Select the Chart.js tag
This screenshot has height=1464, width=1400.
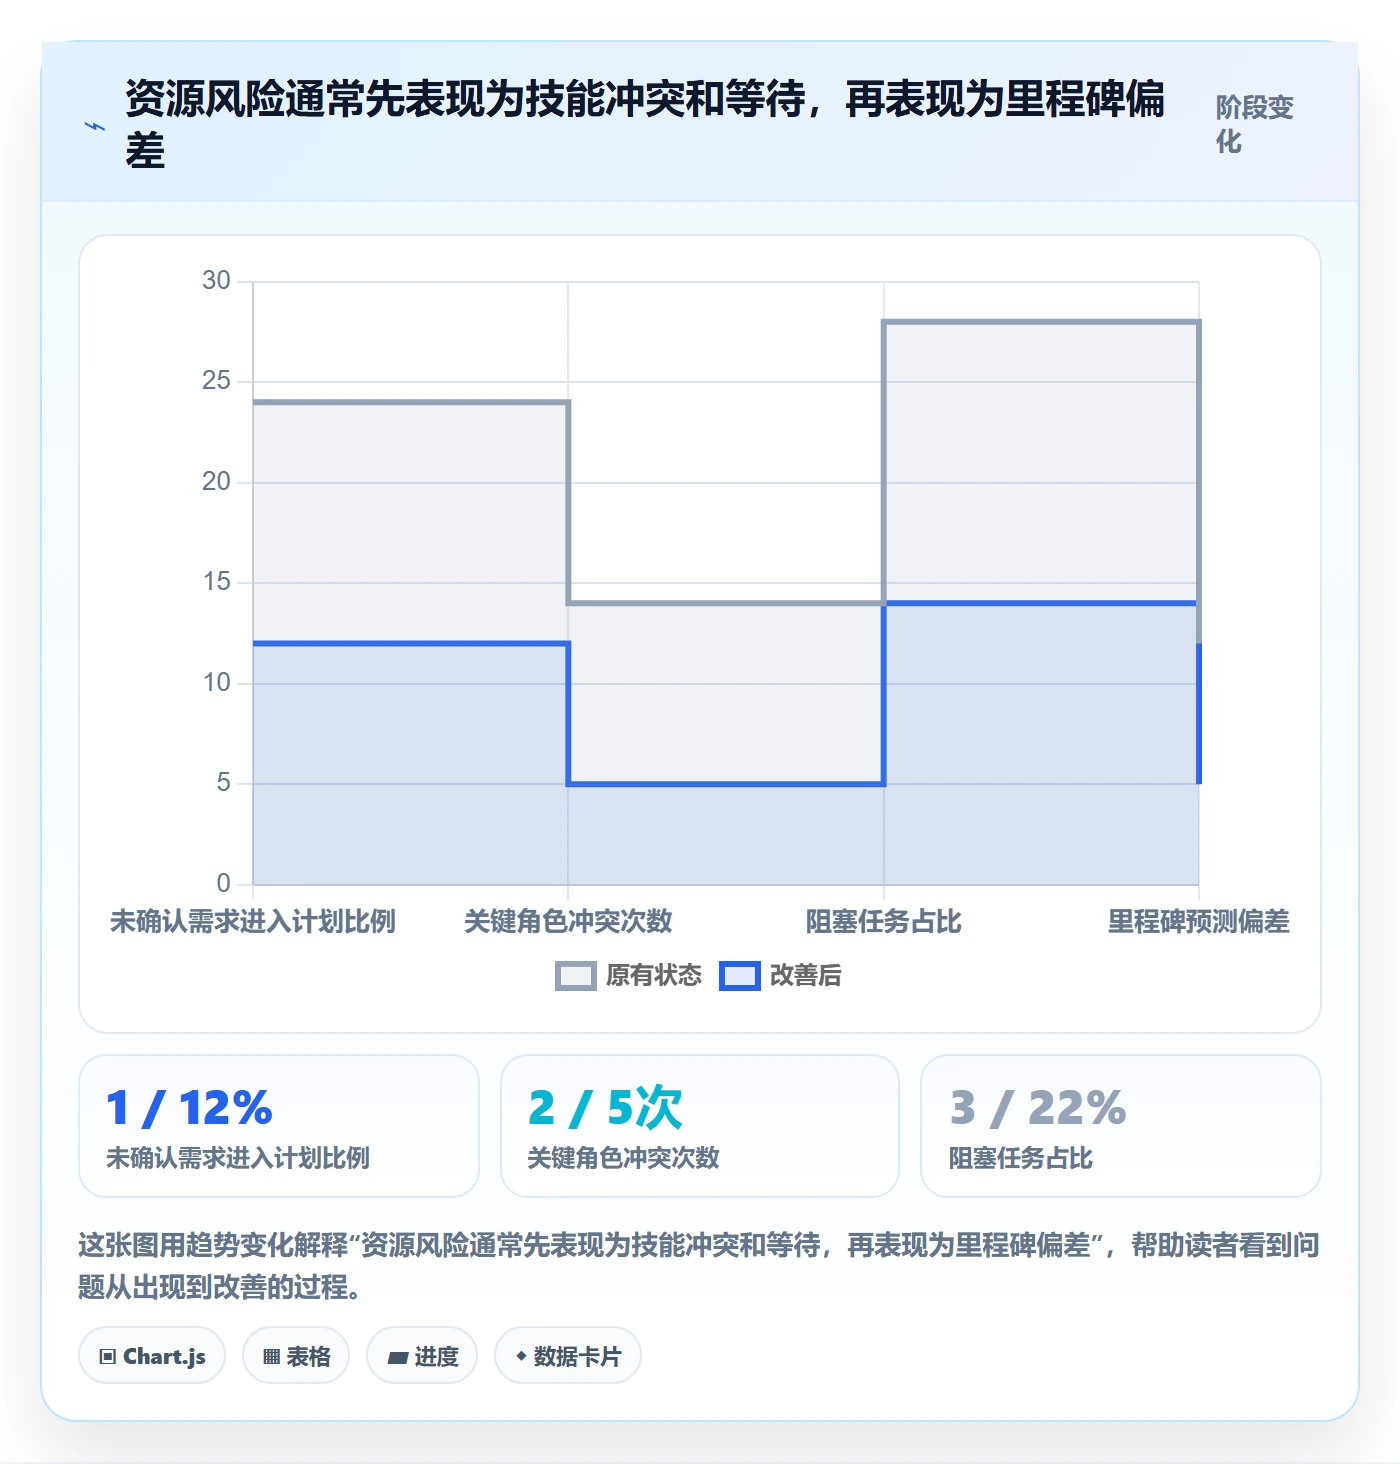pyautogui.click(x=152, y=1356)
